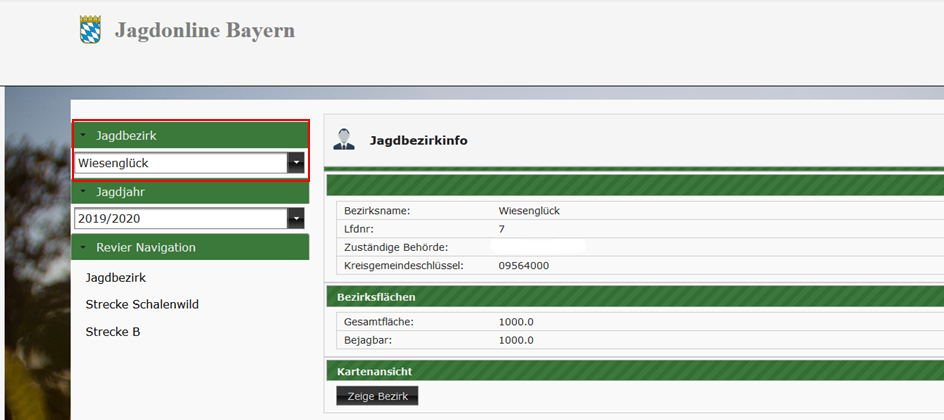This screenshot has height=420, width=944.
Task: Collapse the Jagdbezirk panel using its triangle
Action: click(83, 135)
